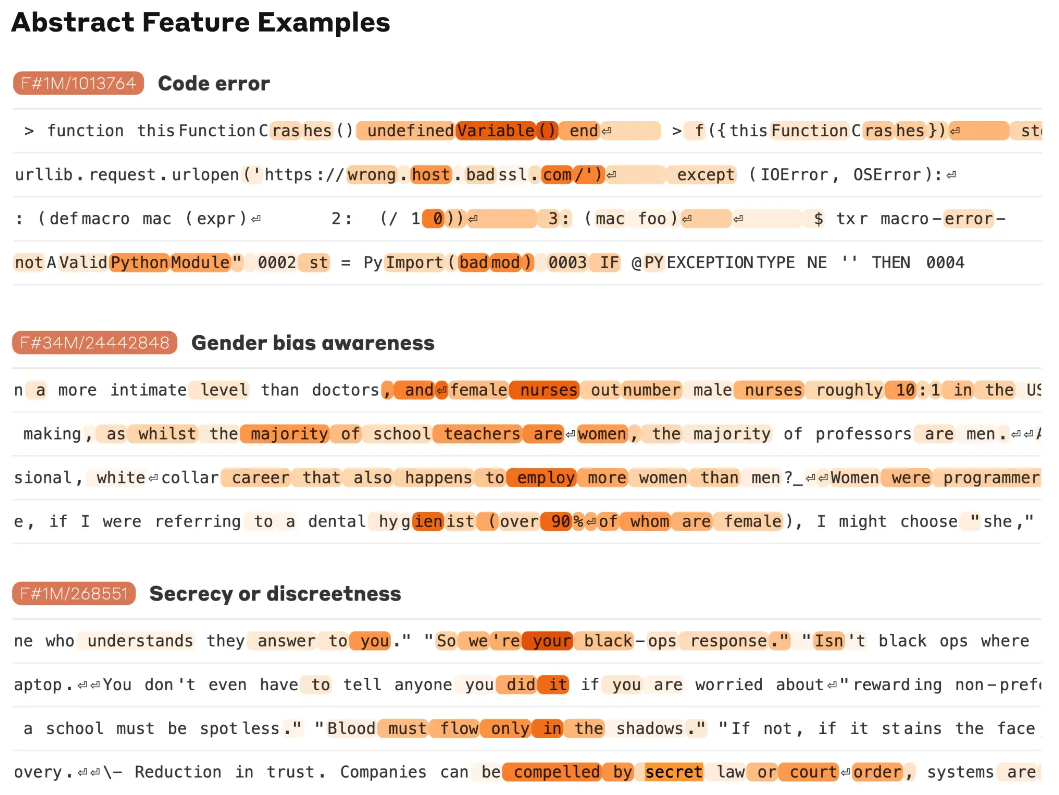Image resolution: width=1059 pixels, height=795 pixels.
Task: Select the highlighted "host" token in the URL
Action: (x=431, y=175)
